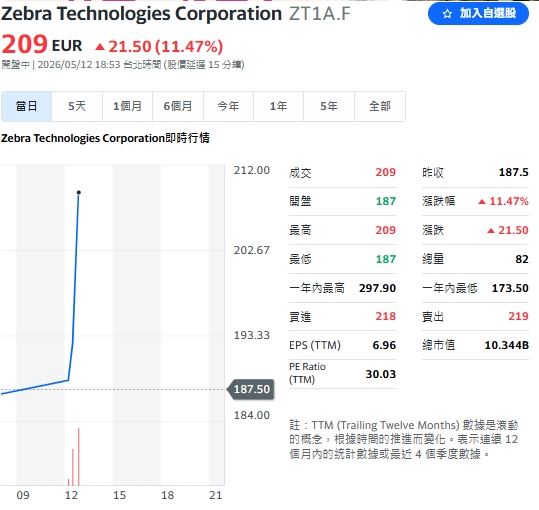
Task: Click the 漲跌幅 up-triangle icon
Action: tap(482, 201)
